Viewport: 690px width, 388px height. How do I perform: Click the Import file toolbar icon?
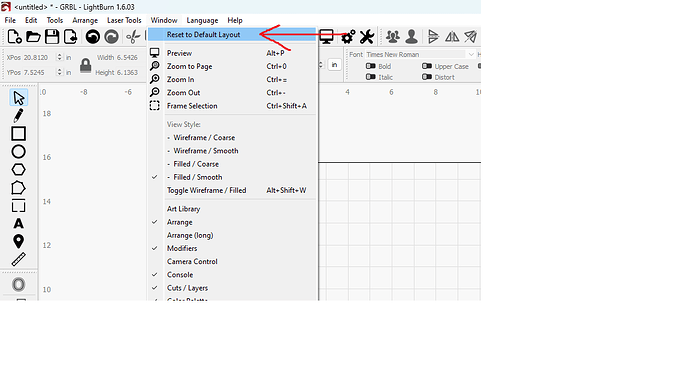[x=70, y=37]
